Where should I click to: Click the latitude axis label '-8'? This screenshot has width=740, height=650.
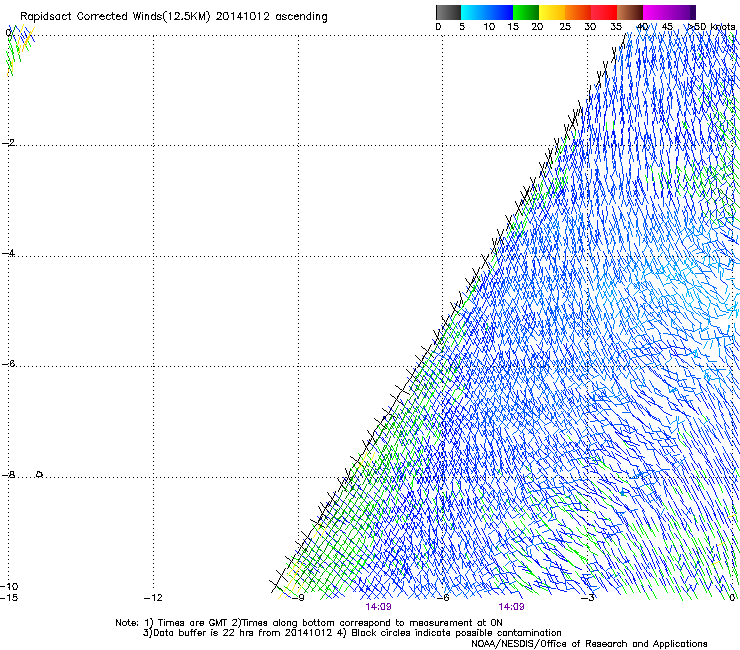tap(8, 474)
